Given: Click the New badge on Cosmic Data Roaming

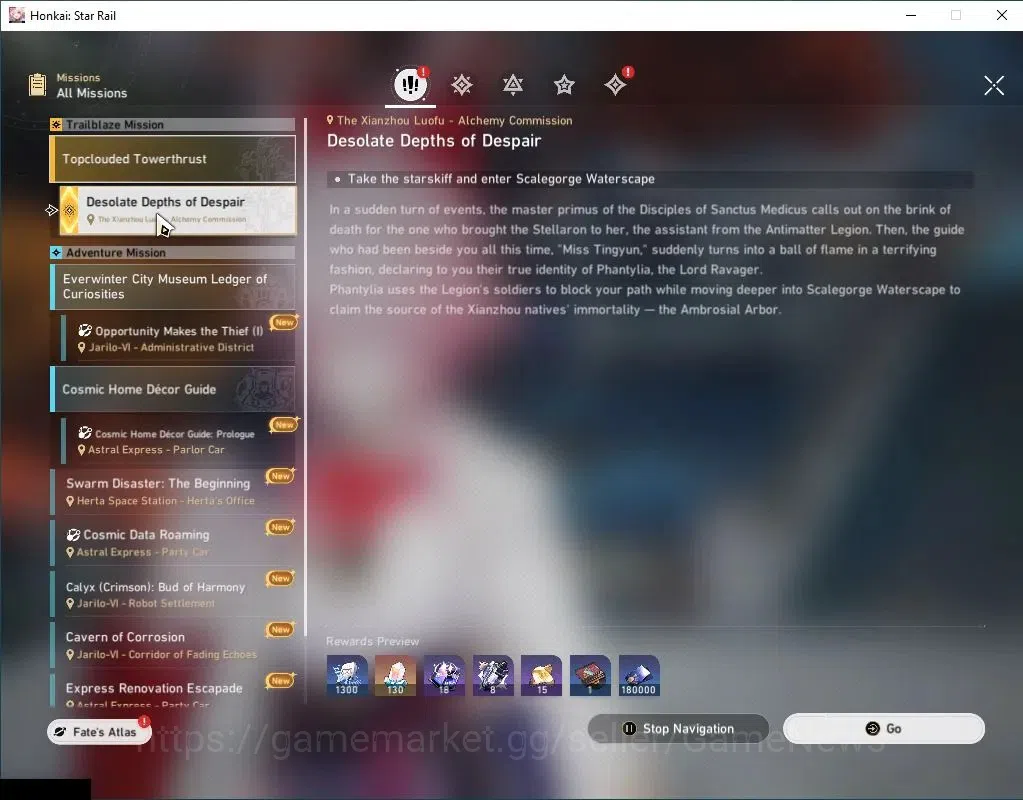Looking at the screenshot, I should pyautogui.click(x=281, y=527).
